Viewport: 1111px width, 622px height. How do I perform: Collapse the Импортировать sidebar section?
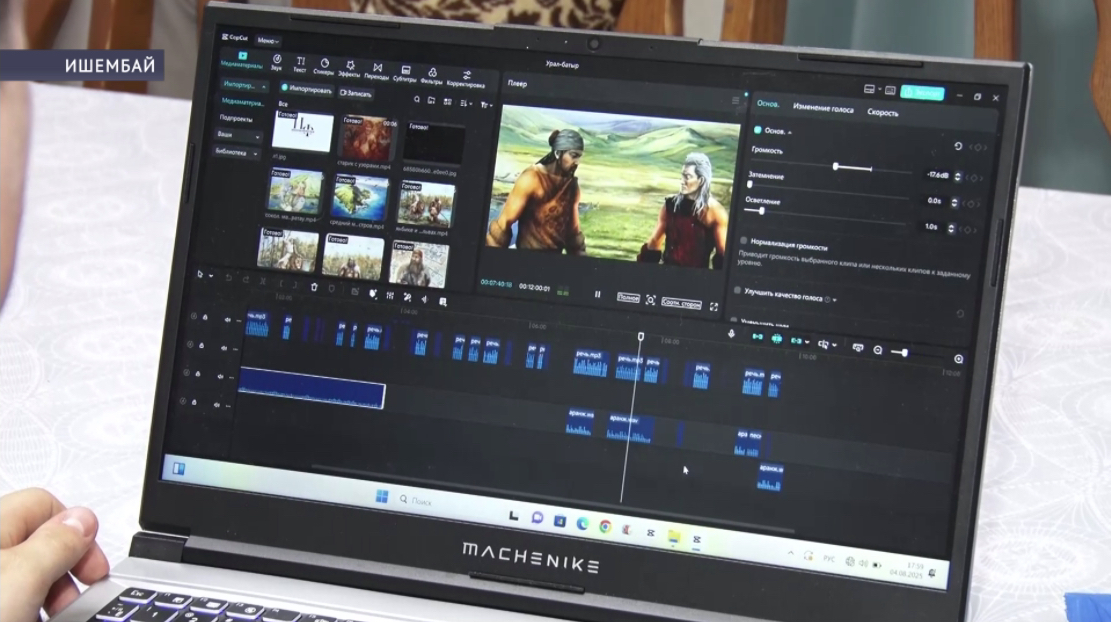click(x=244, y=85)
